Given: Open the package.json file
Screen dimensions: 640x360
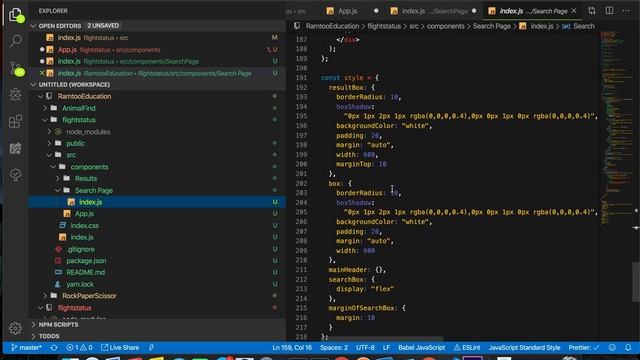Looking at the screenshot, I should tap(157, 261).
